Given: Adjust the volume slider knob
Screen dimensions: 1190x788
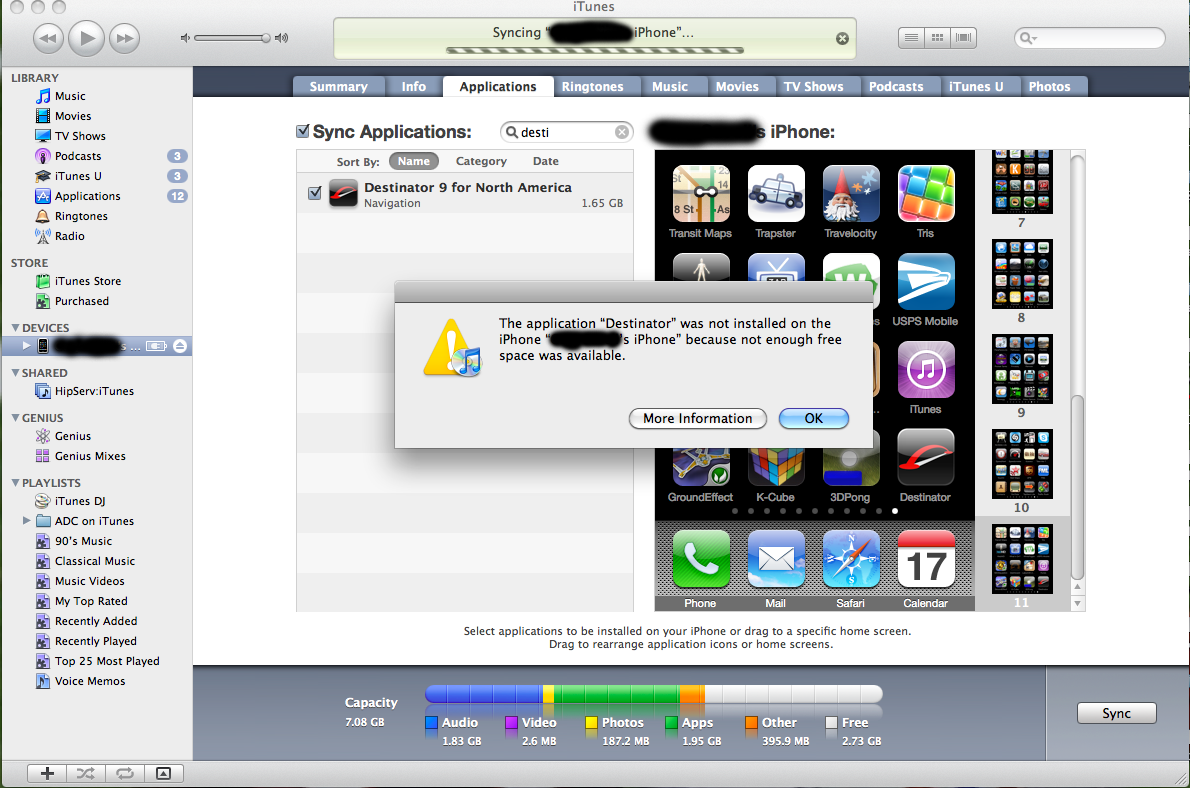Looking at the screenshot, I should pos(266,38).
